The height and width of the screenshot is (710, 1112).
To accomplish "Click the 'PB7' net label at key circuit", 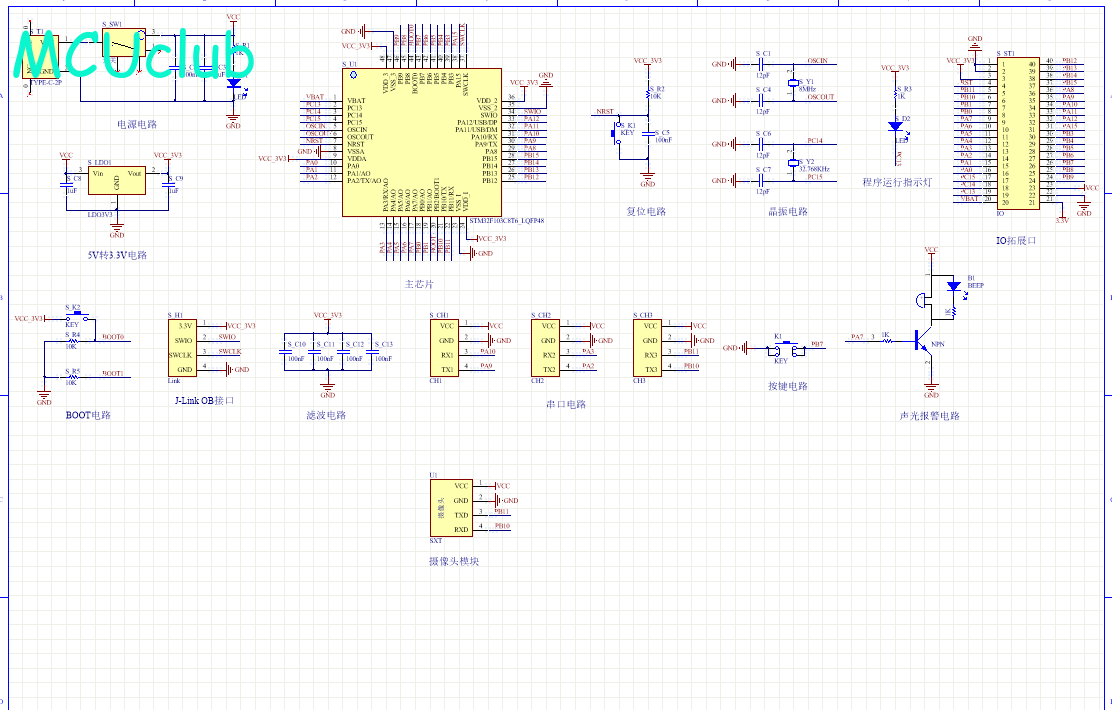I will 817,344.
